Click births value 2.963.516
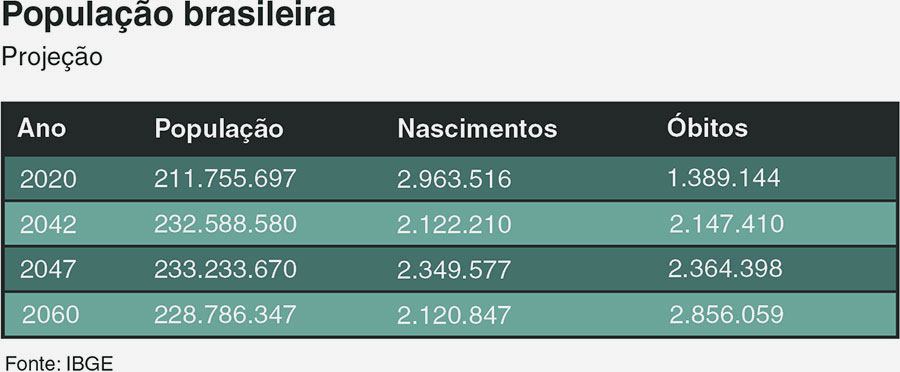 (x=454, y=179)
